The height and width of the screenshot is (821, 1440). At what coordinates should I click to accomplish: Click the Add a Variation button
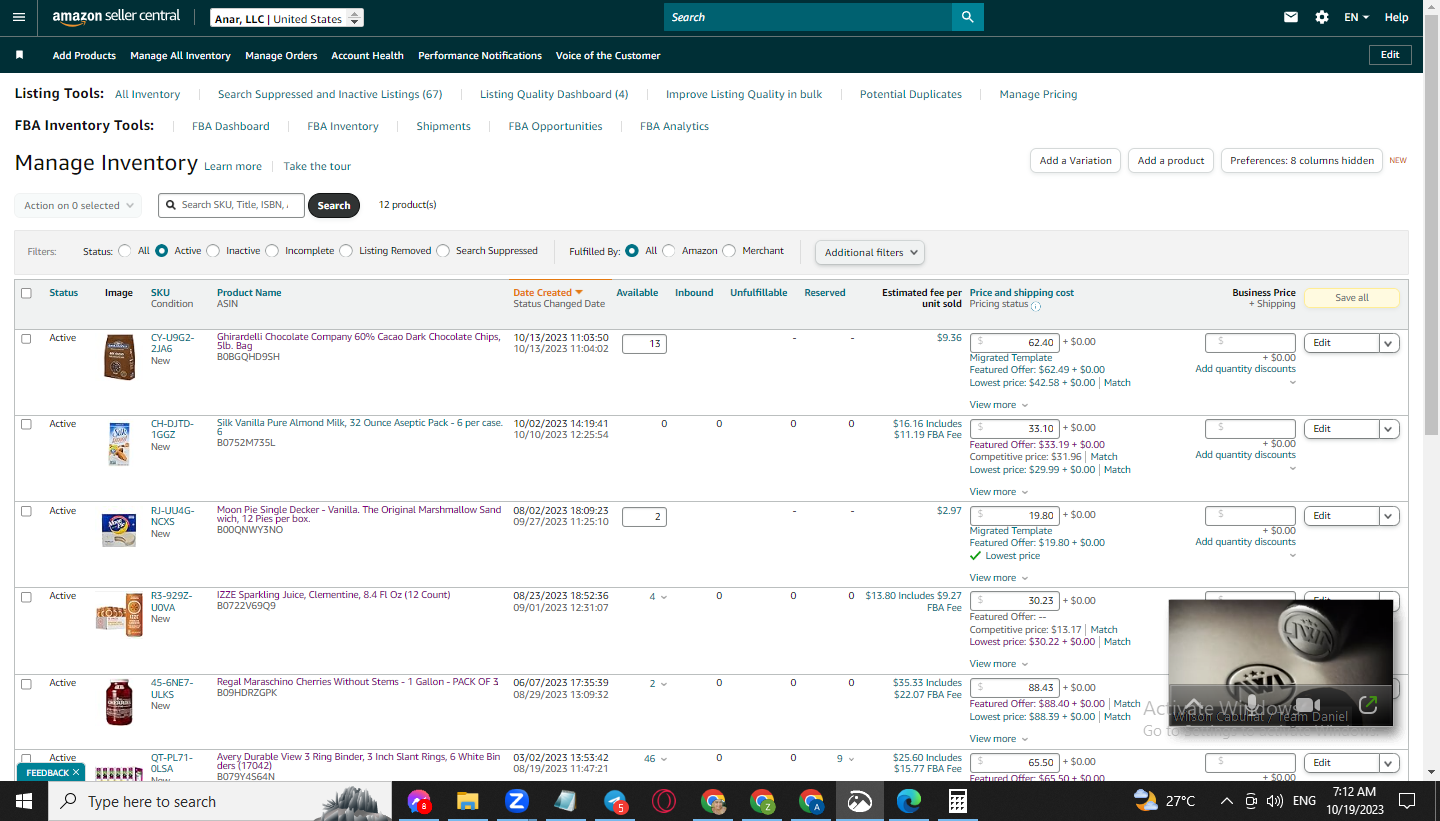click(1075, 161)
